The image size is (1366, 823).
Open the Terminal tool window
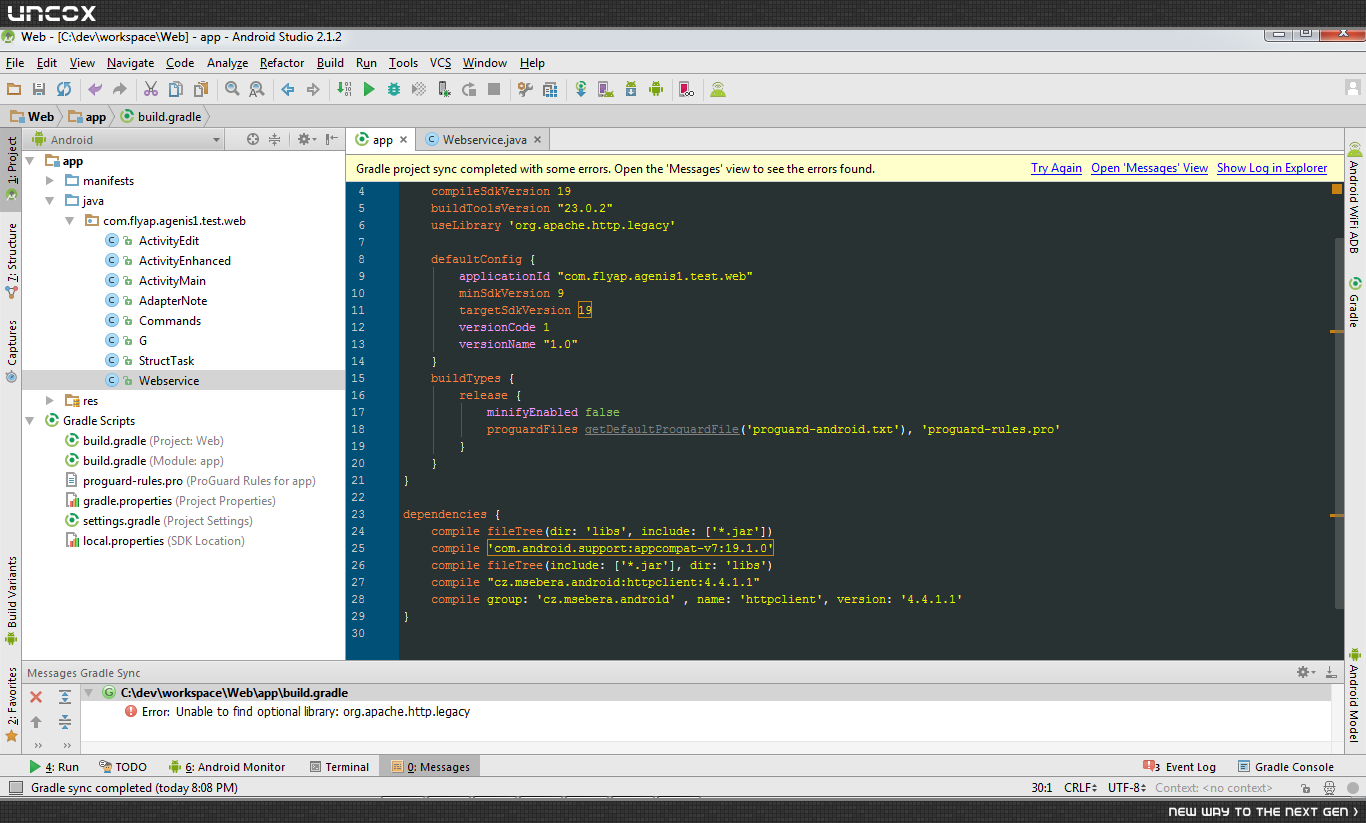pos(339,767)
